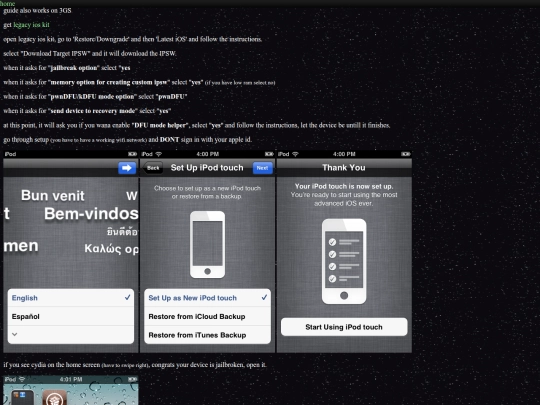Tap the blue Next button
540x405 pixels.
[x=262, y=168]
